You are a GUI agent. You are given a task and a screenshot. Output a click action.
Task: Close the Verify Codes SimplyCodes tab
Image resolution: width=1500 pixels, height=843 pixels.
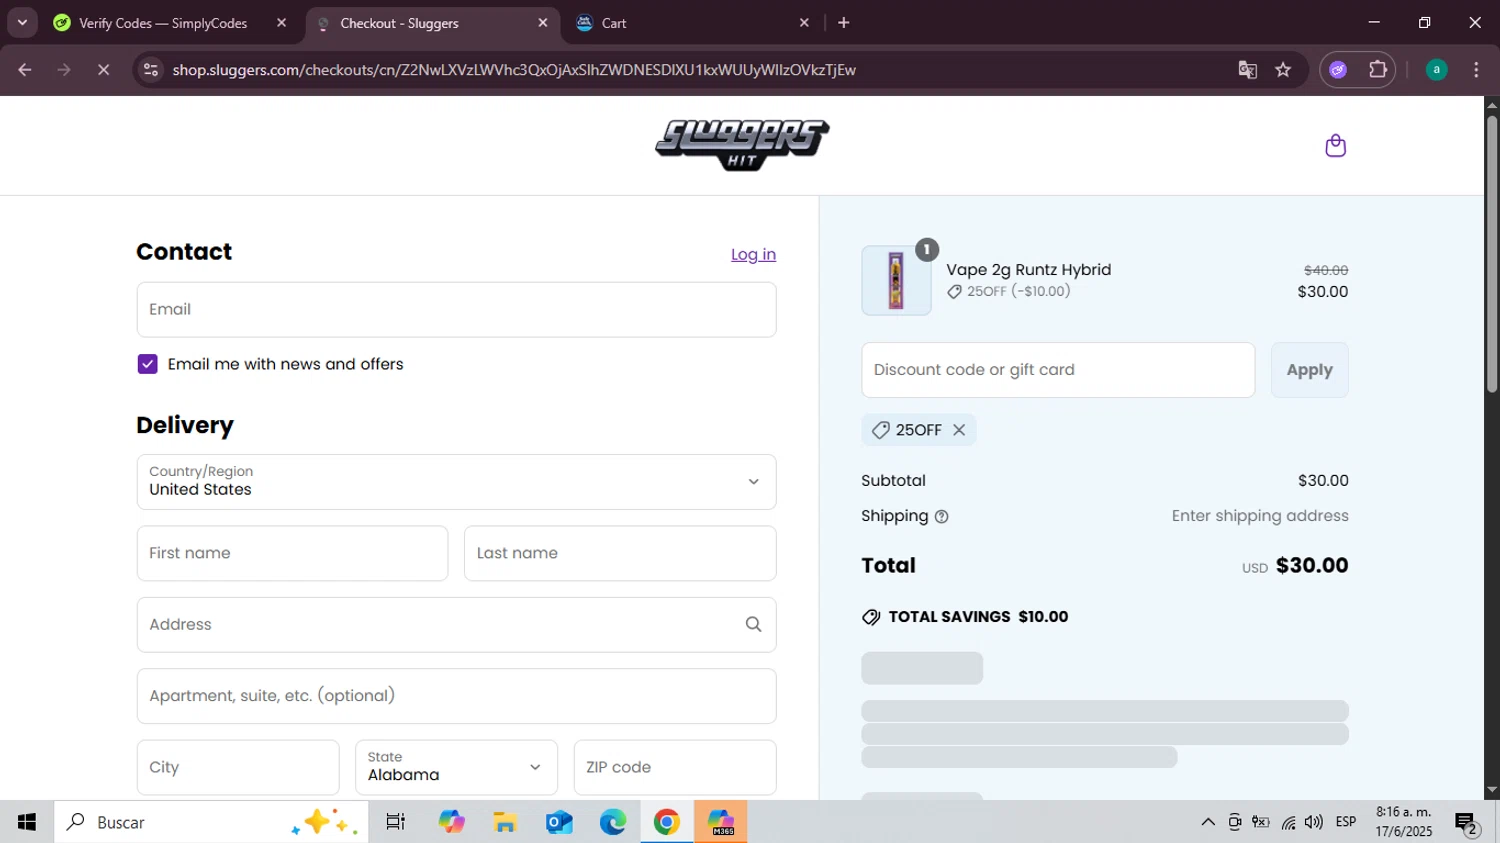coord(281,23)
